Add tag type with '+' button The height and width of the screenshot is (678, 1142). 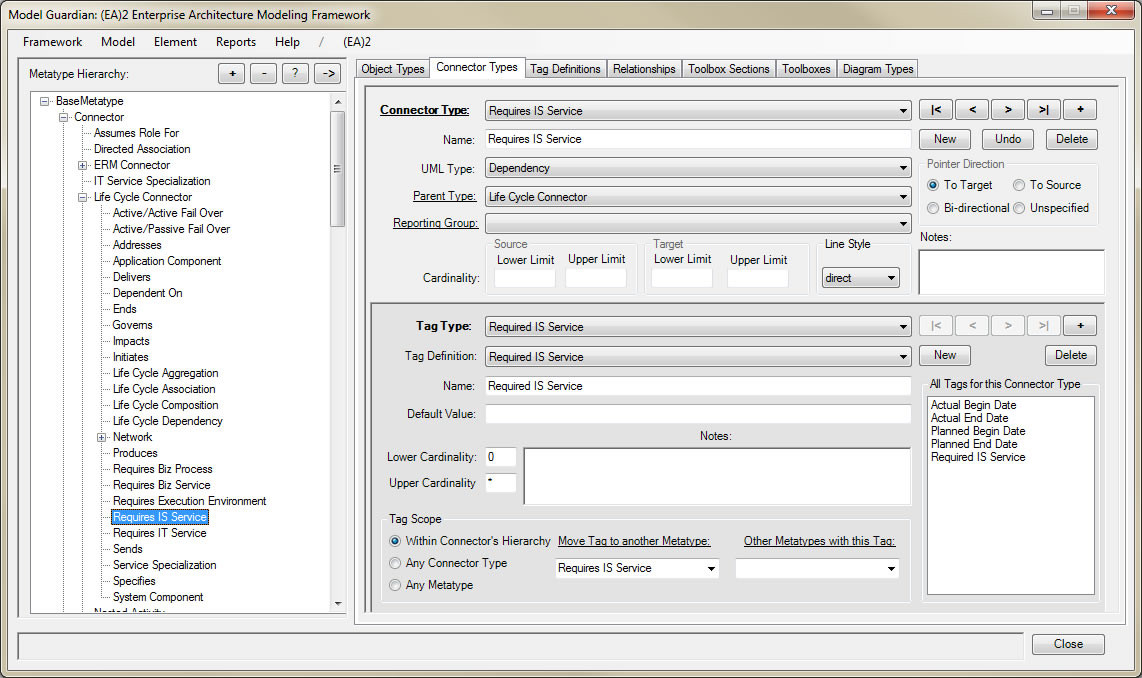coord(1080,326)
